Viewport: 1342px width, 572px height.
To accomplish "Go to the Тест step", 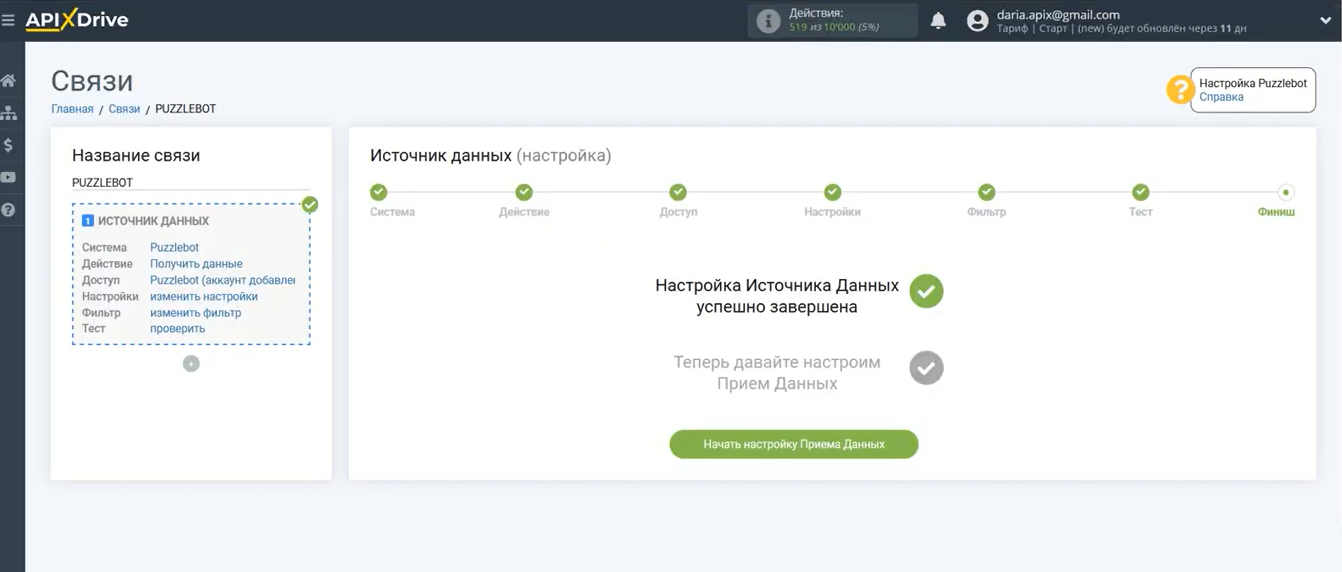I will [x=1140, y=192].
